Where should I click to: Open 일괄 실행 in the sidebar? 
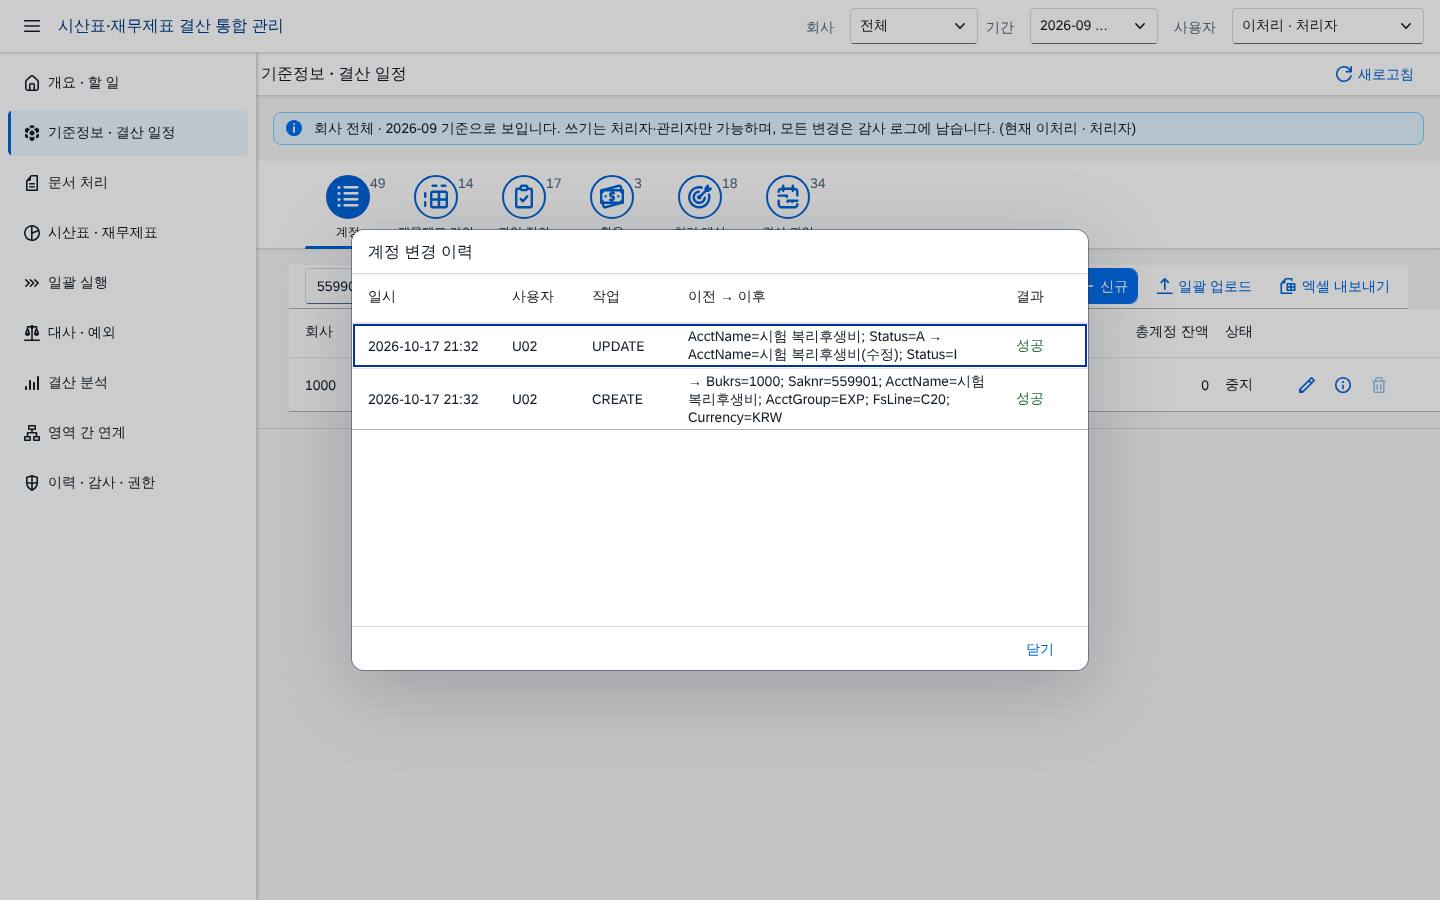click(128, 283)
